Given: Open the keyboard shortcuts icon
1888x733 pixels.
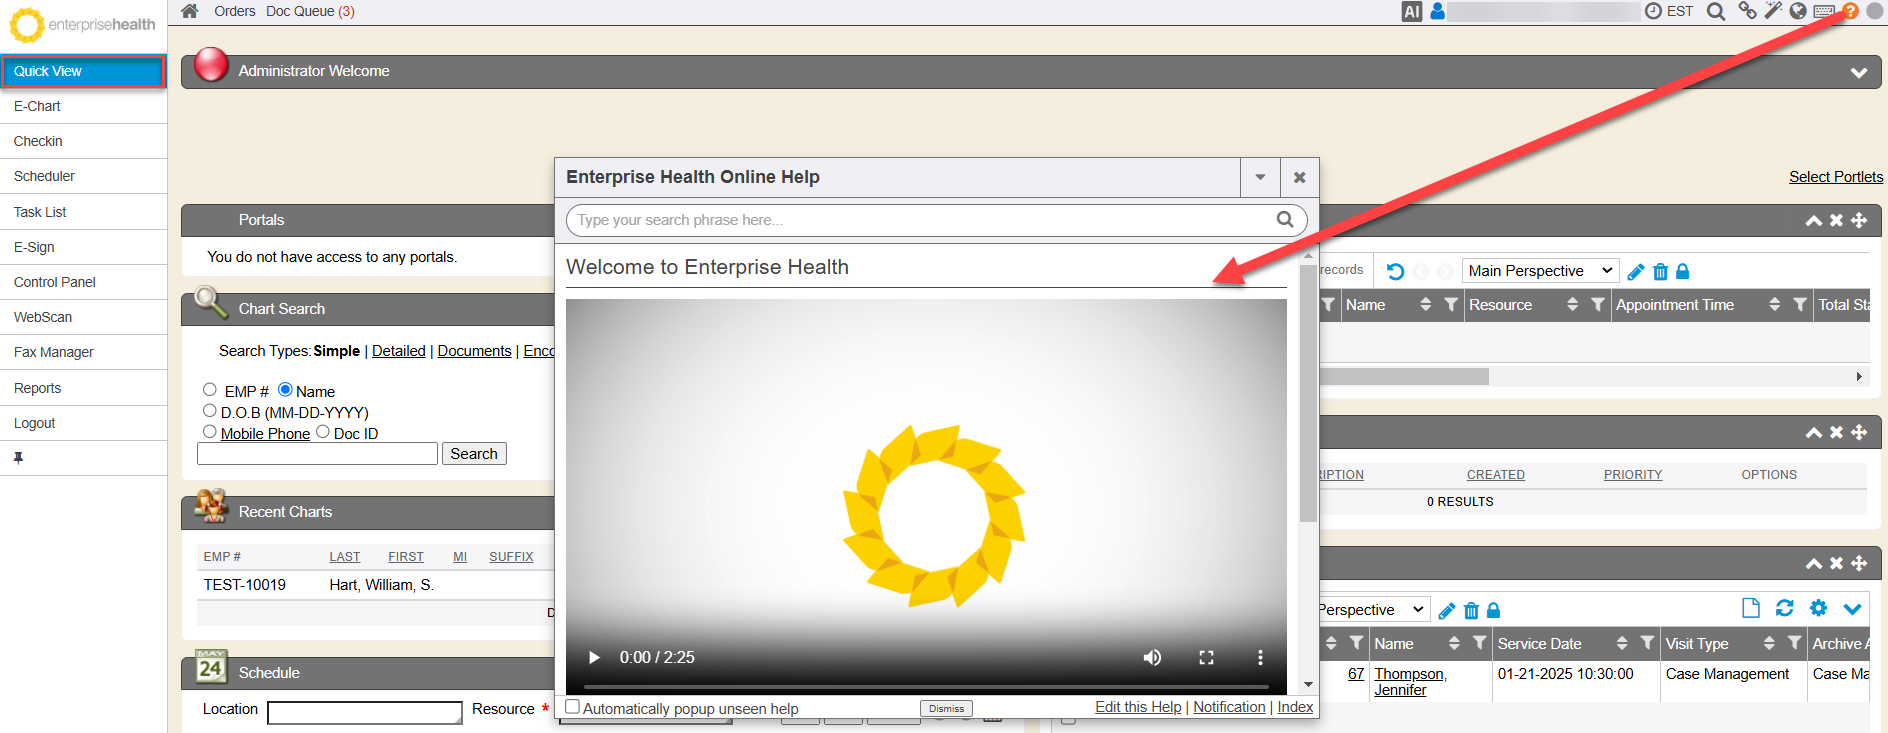Looking at the screenshot, I should [x=1824, y=12].
